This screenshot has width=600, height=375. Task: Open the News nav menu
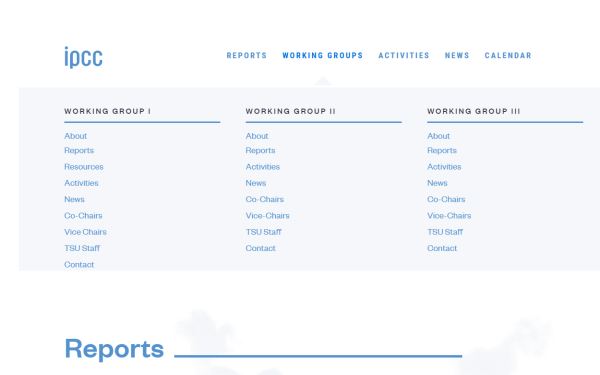click(x=457, y=55)
